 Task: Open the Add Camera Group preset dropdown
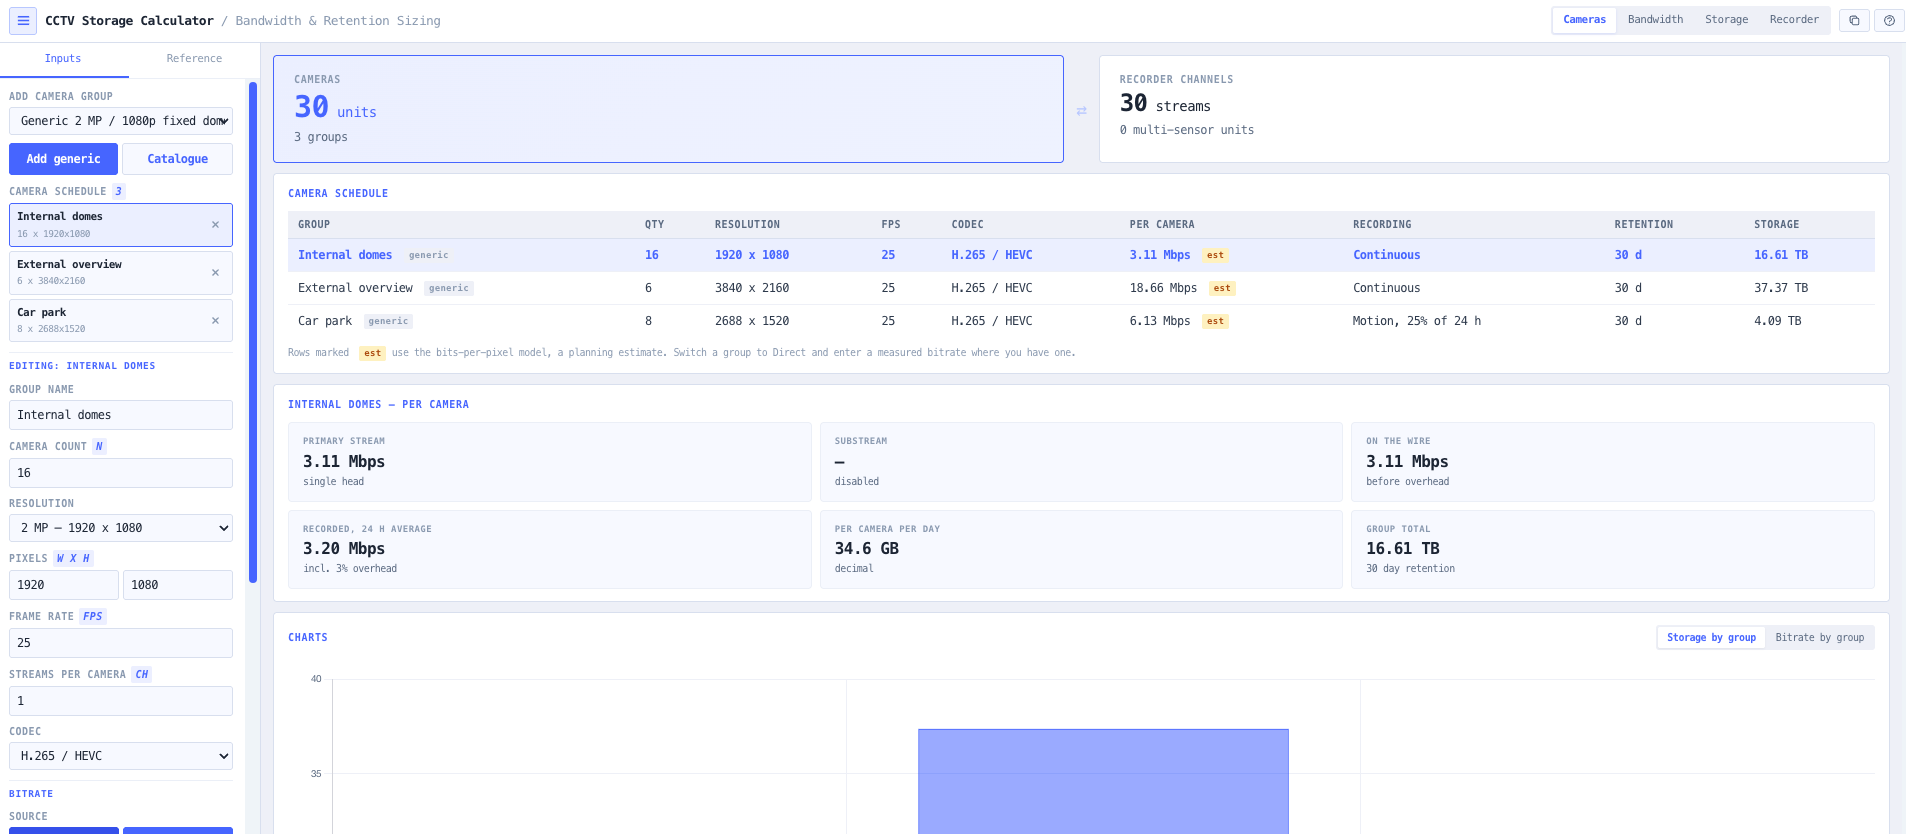[121, 121]
